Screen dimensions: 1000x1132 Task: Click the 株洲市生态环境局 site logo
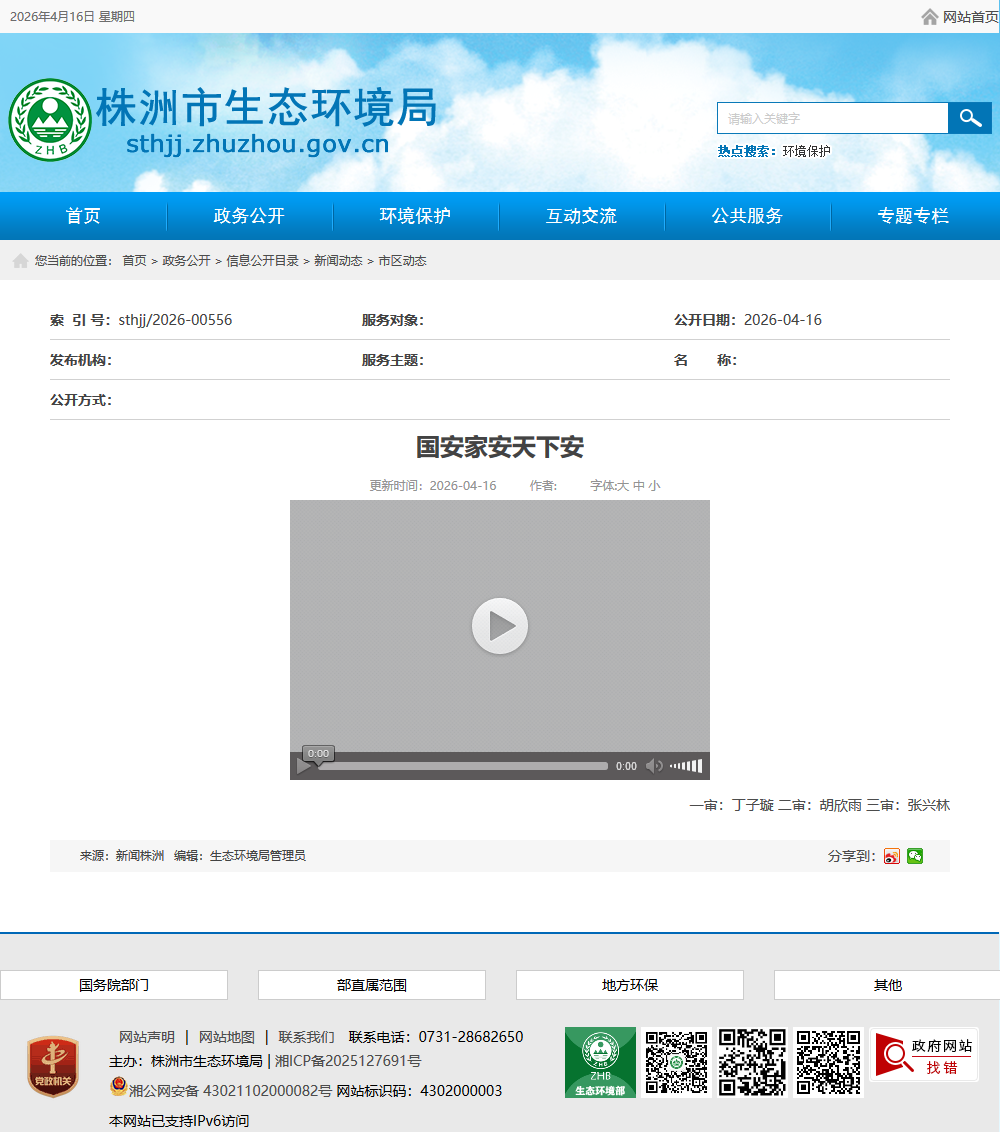point(50,120)
